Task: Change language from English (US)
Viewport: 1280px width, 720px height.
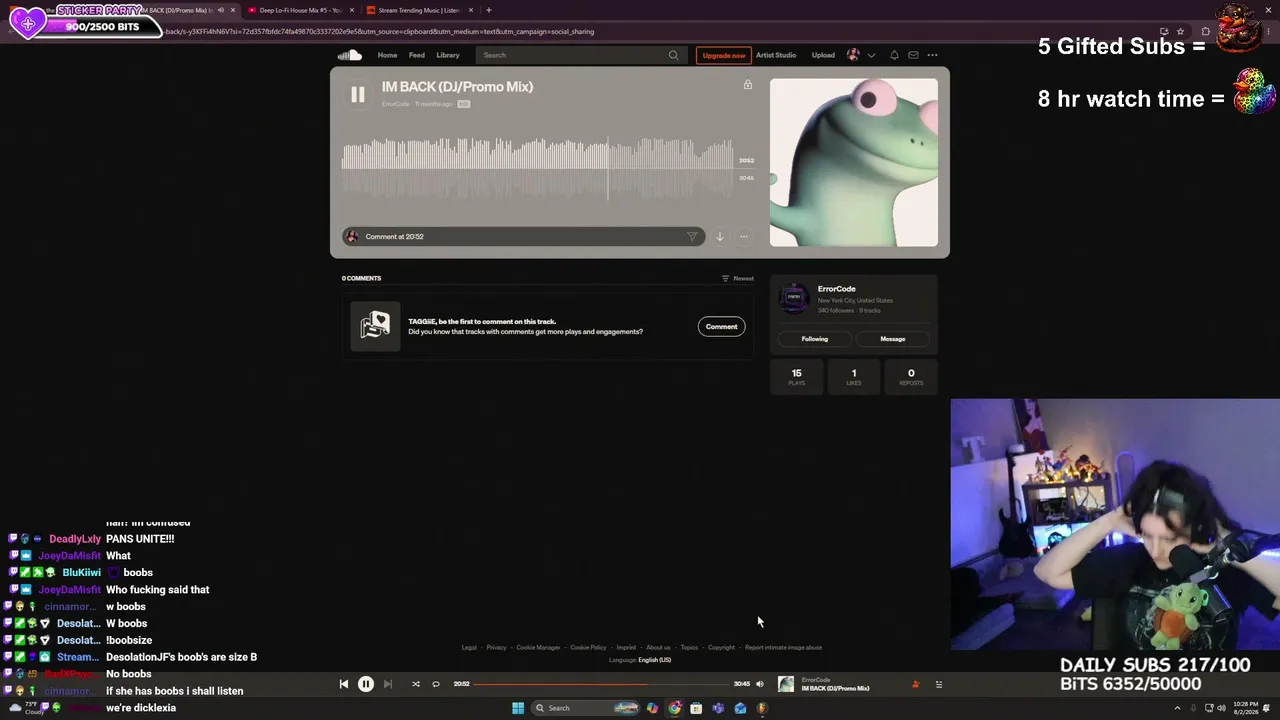Action: coord(654,660)
